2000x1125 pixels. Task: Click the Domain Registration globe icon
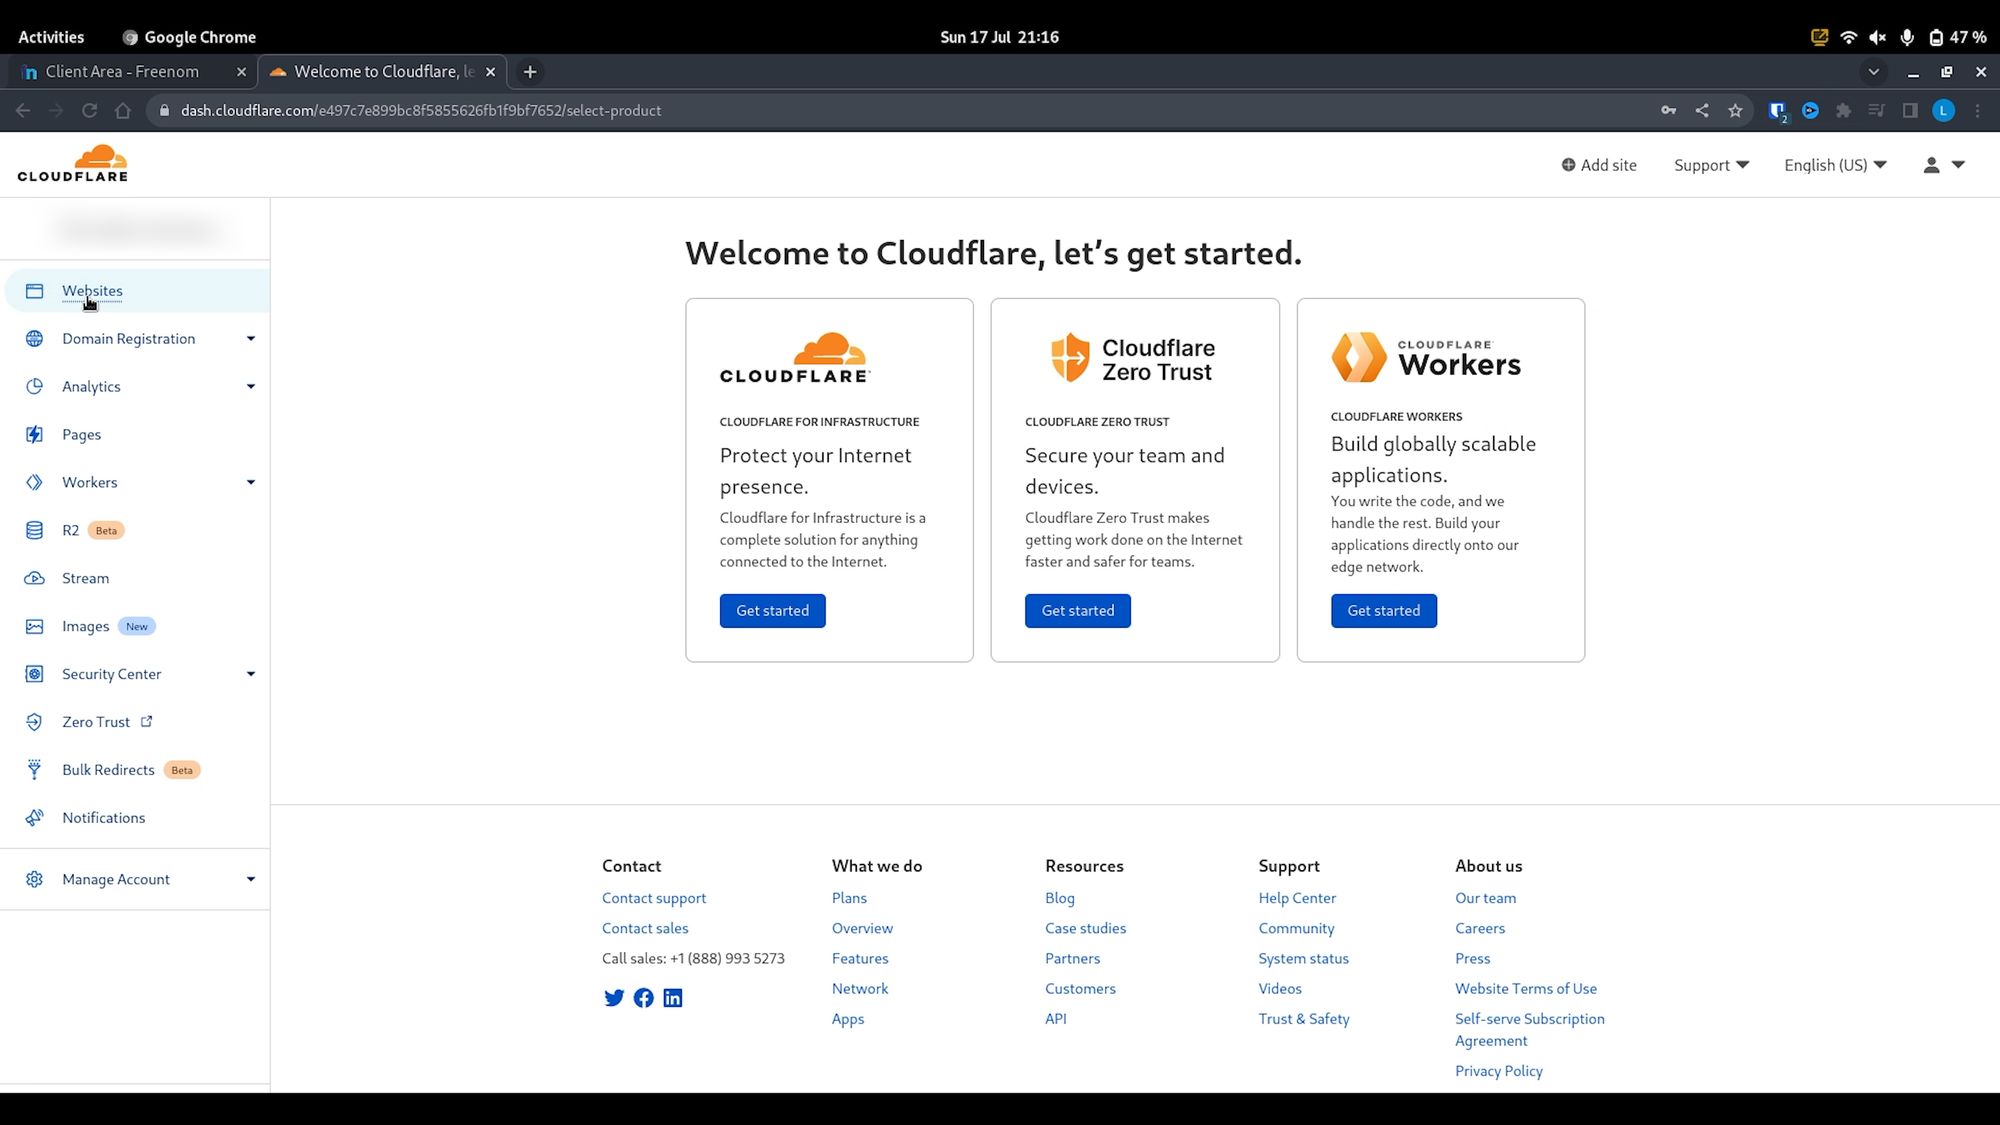point(34,339)
